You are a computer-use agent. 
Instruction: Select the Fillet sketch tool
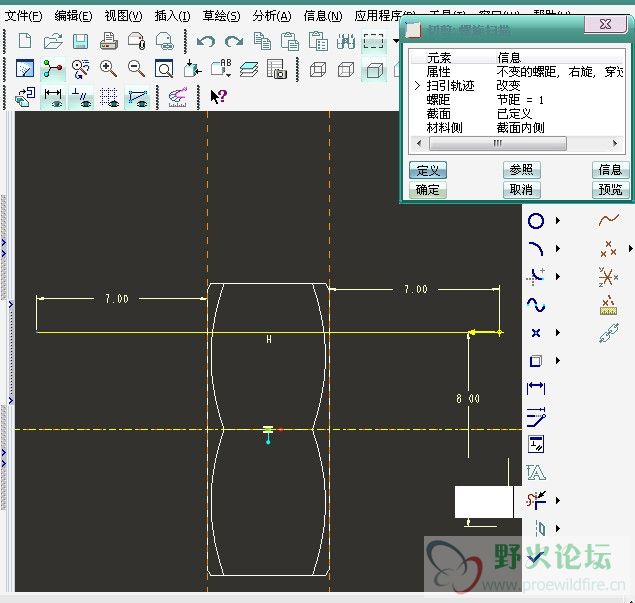pos(536,277)
